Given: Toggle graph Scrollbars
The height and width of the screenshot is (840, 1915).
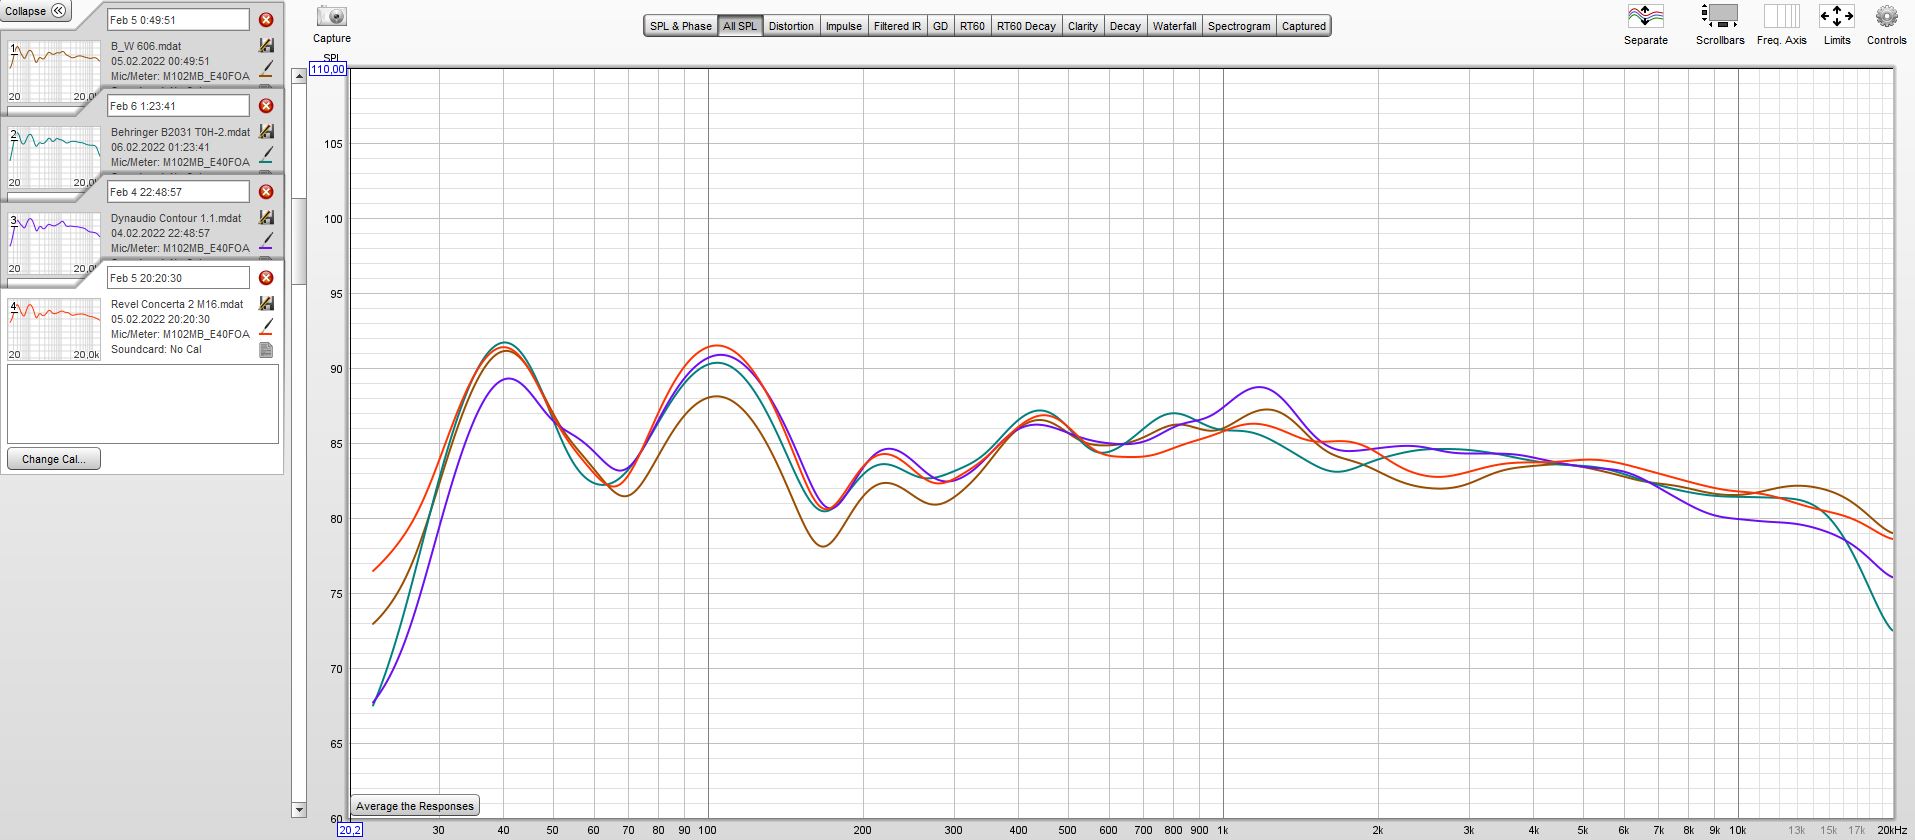Looking at the screenshot, I should pos(1720,24).
